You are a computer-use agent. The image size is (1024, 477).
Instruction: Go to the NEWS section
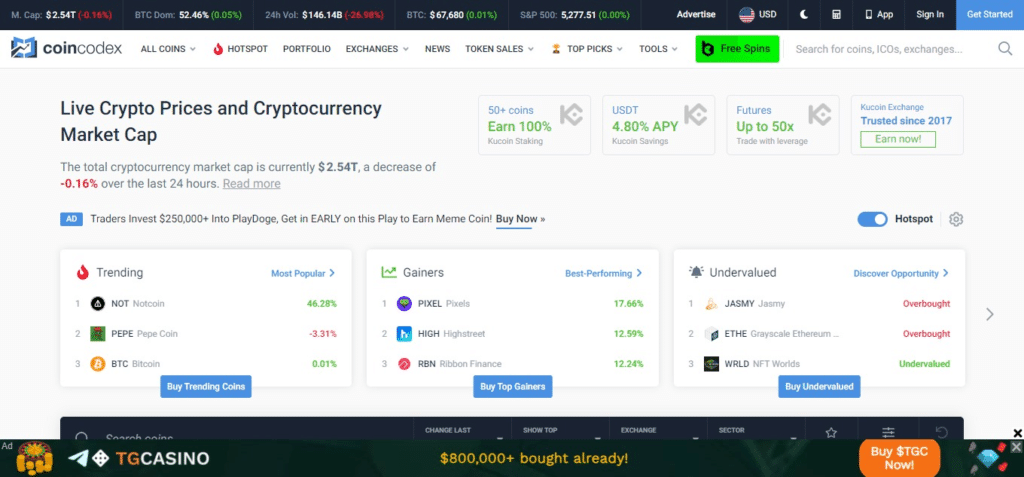(437, 49)
